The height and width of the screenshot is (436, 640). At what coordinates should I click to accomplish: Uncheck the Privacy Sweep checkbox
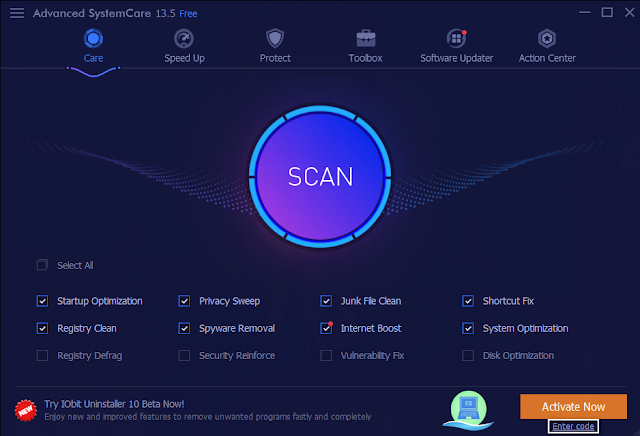coord(184,301)
